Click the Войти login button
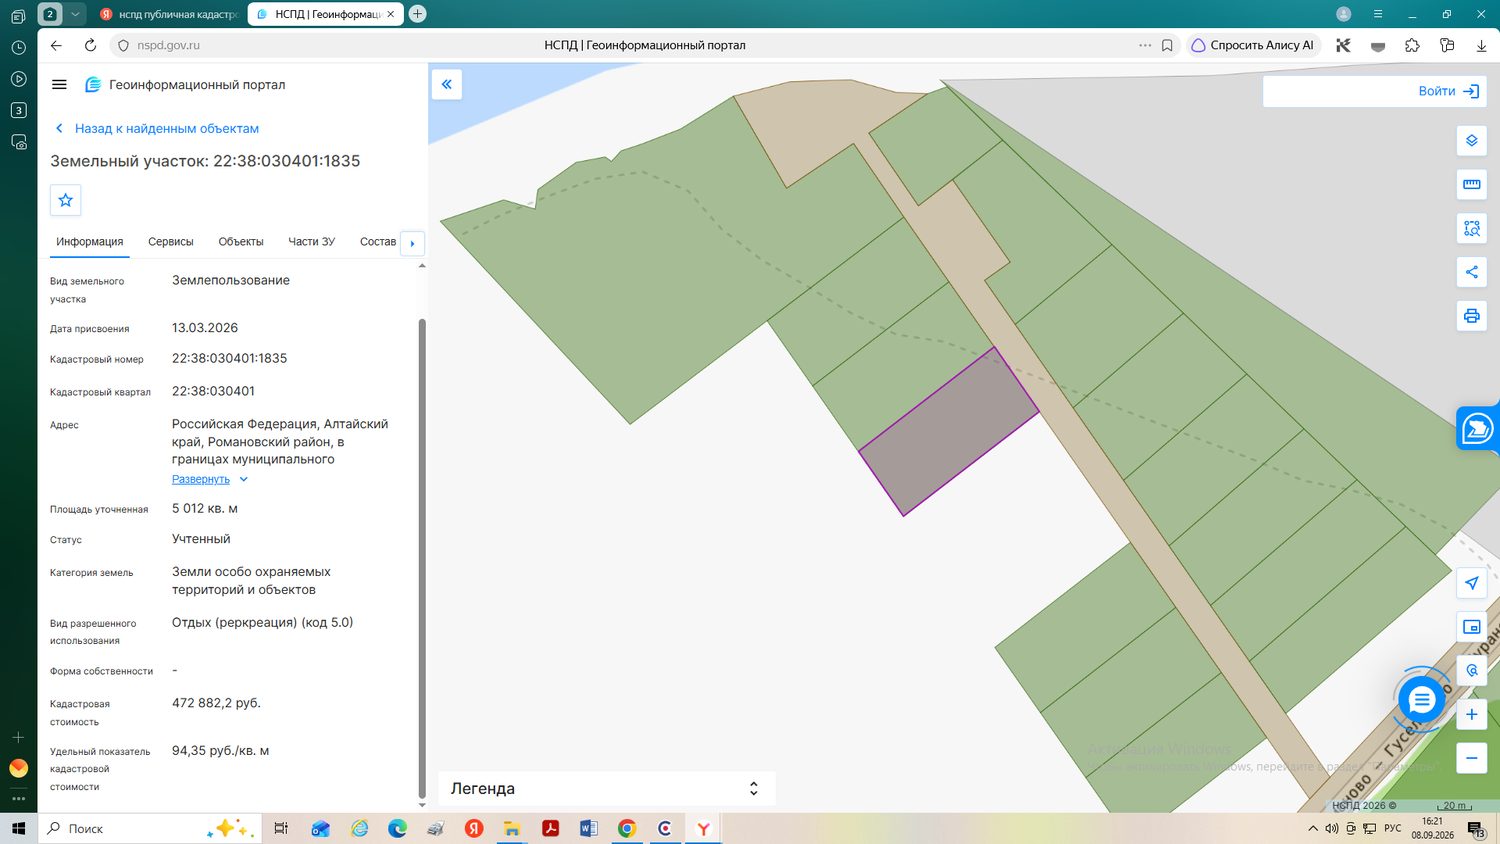 pos(1448,91)
